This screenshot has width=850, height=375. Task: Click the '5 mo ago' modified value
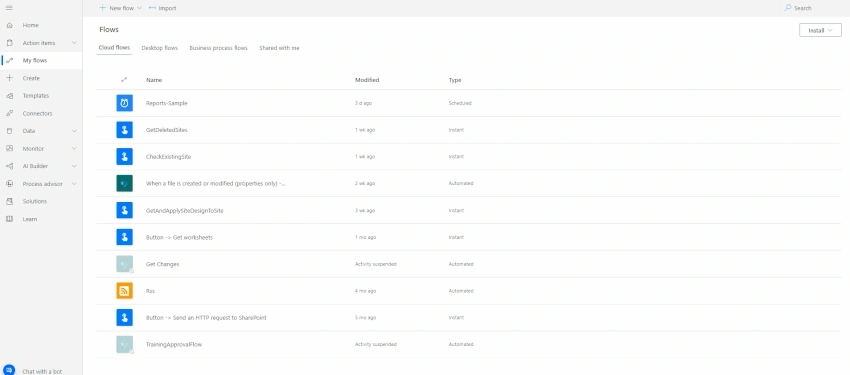(365, 318)
